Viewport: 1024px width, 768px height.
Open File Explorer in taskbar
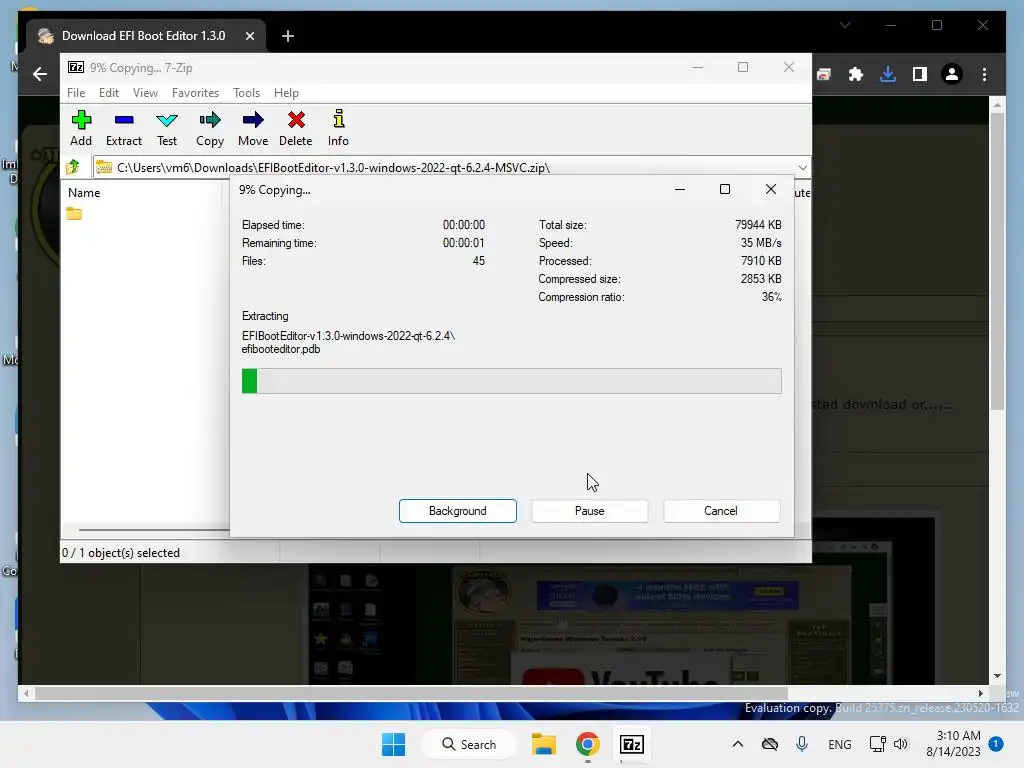543,744
